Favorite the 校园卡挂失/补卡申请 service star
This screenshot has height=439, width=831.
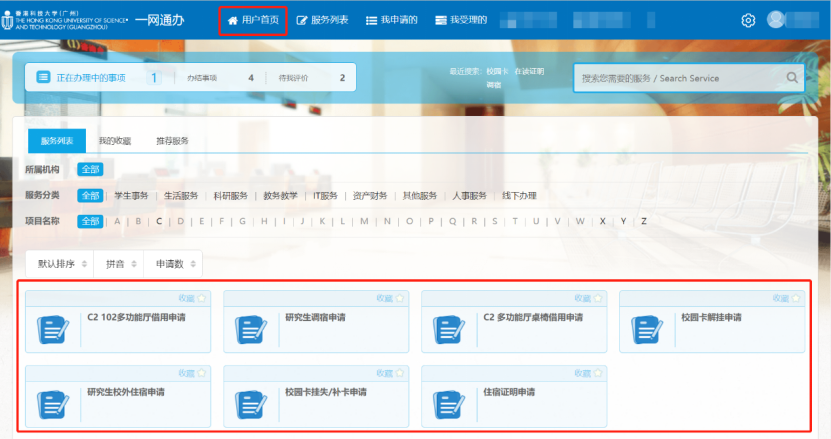(x=400, y=372)
